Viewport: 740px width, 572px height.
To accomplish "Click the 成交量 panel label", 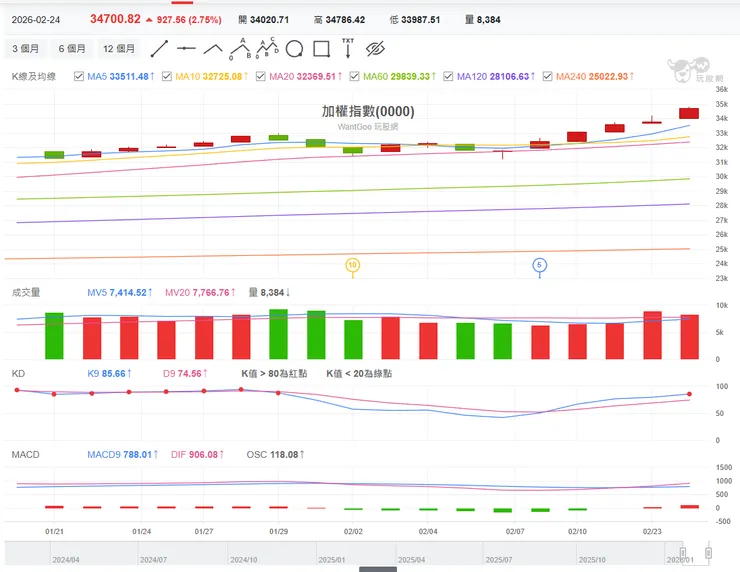I will pos(26,293).
